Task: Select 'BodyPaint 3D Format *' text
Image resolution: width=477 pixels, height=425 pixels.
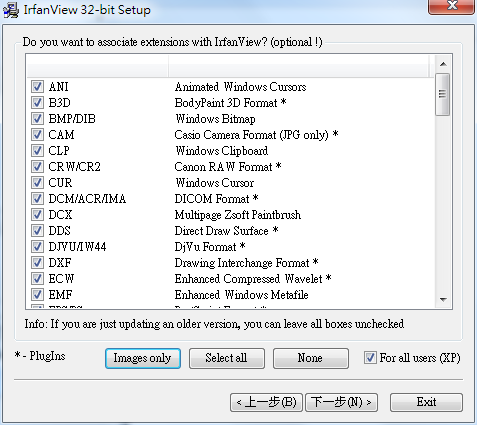Action: pyautogui.click(x=230, y=103)
